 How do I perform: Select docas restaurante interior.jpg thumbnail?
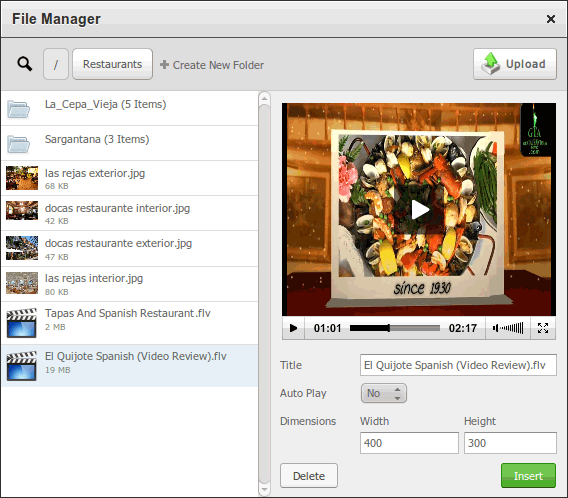click(22, 210)
